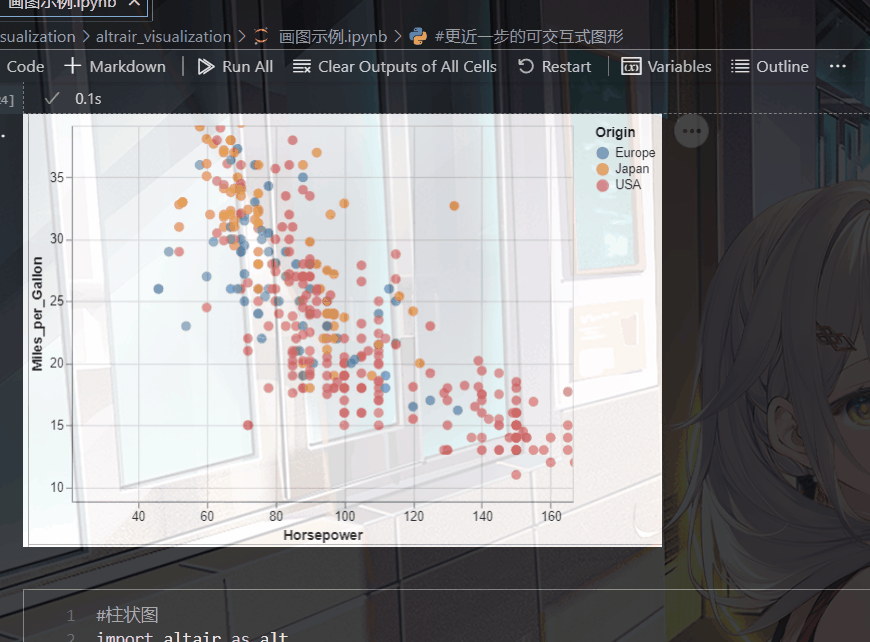Image resolution: width=870 pixels, height=642 pixels.
Task: Click the Japan orange legend swatch
Action: pos(602,169)
